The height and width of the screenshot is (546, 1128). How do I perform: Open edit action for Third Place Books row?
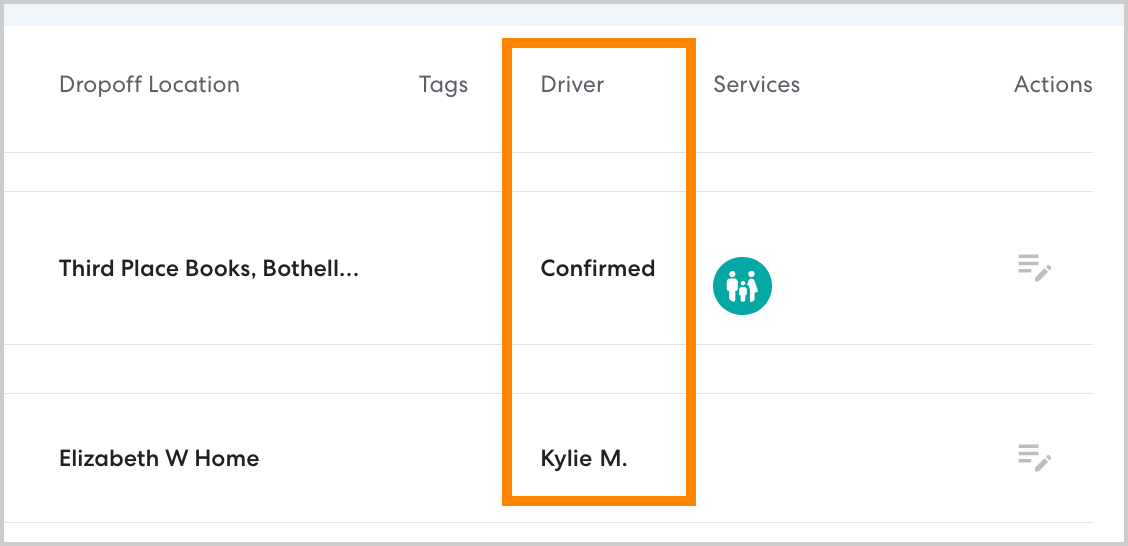[1034, 268]
